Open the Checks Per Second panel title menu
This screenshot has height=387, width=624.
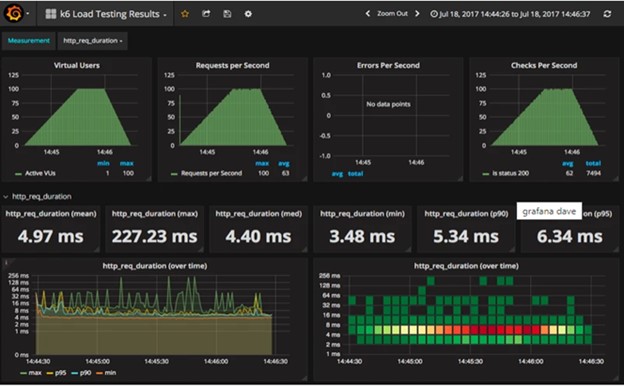544,65
